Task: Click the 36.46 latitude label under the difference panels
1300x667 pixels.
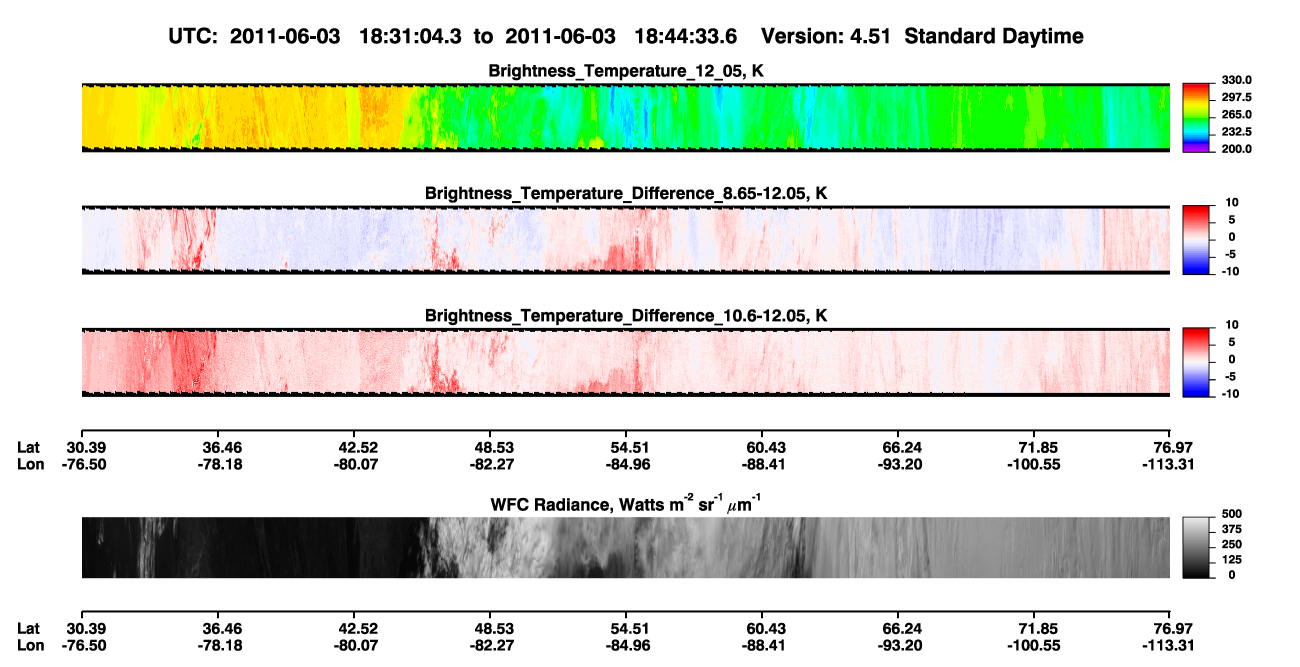Action: [x=222, y=447]
